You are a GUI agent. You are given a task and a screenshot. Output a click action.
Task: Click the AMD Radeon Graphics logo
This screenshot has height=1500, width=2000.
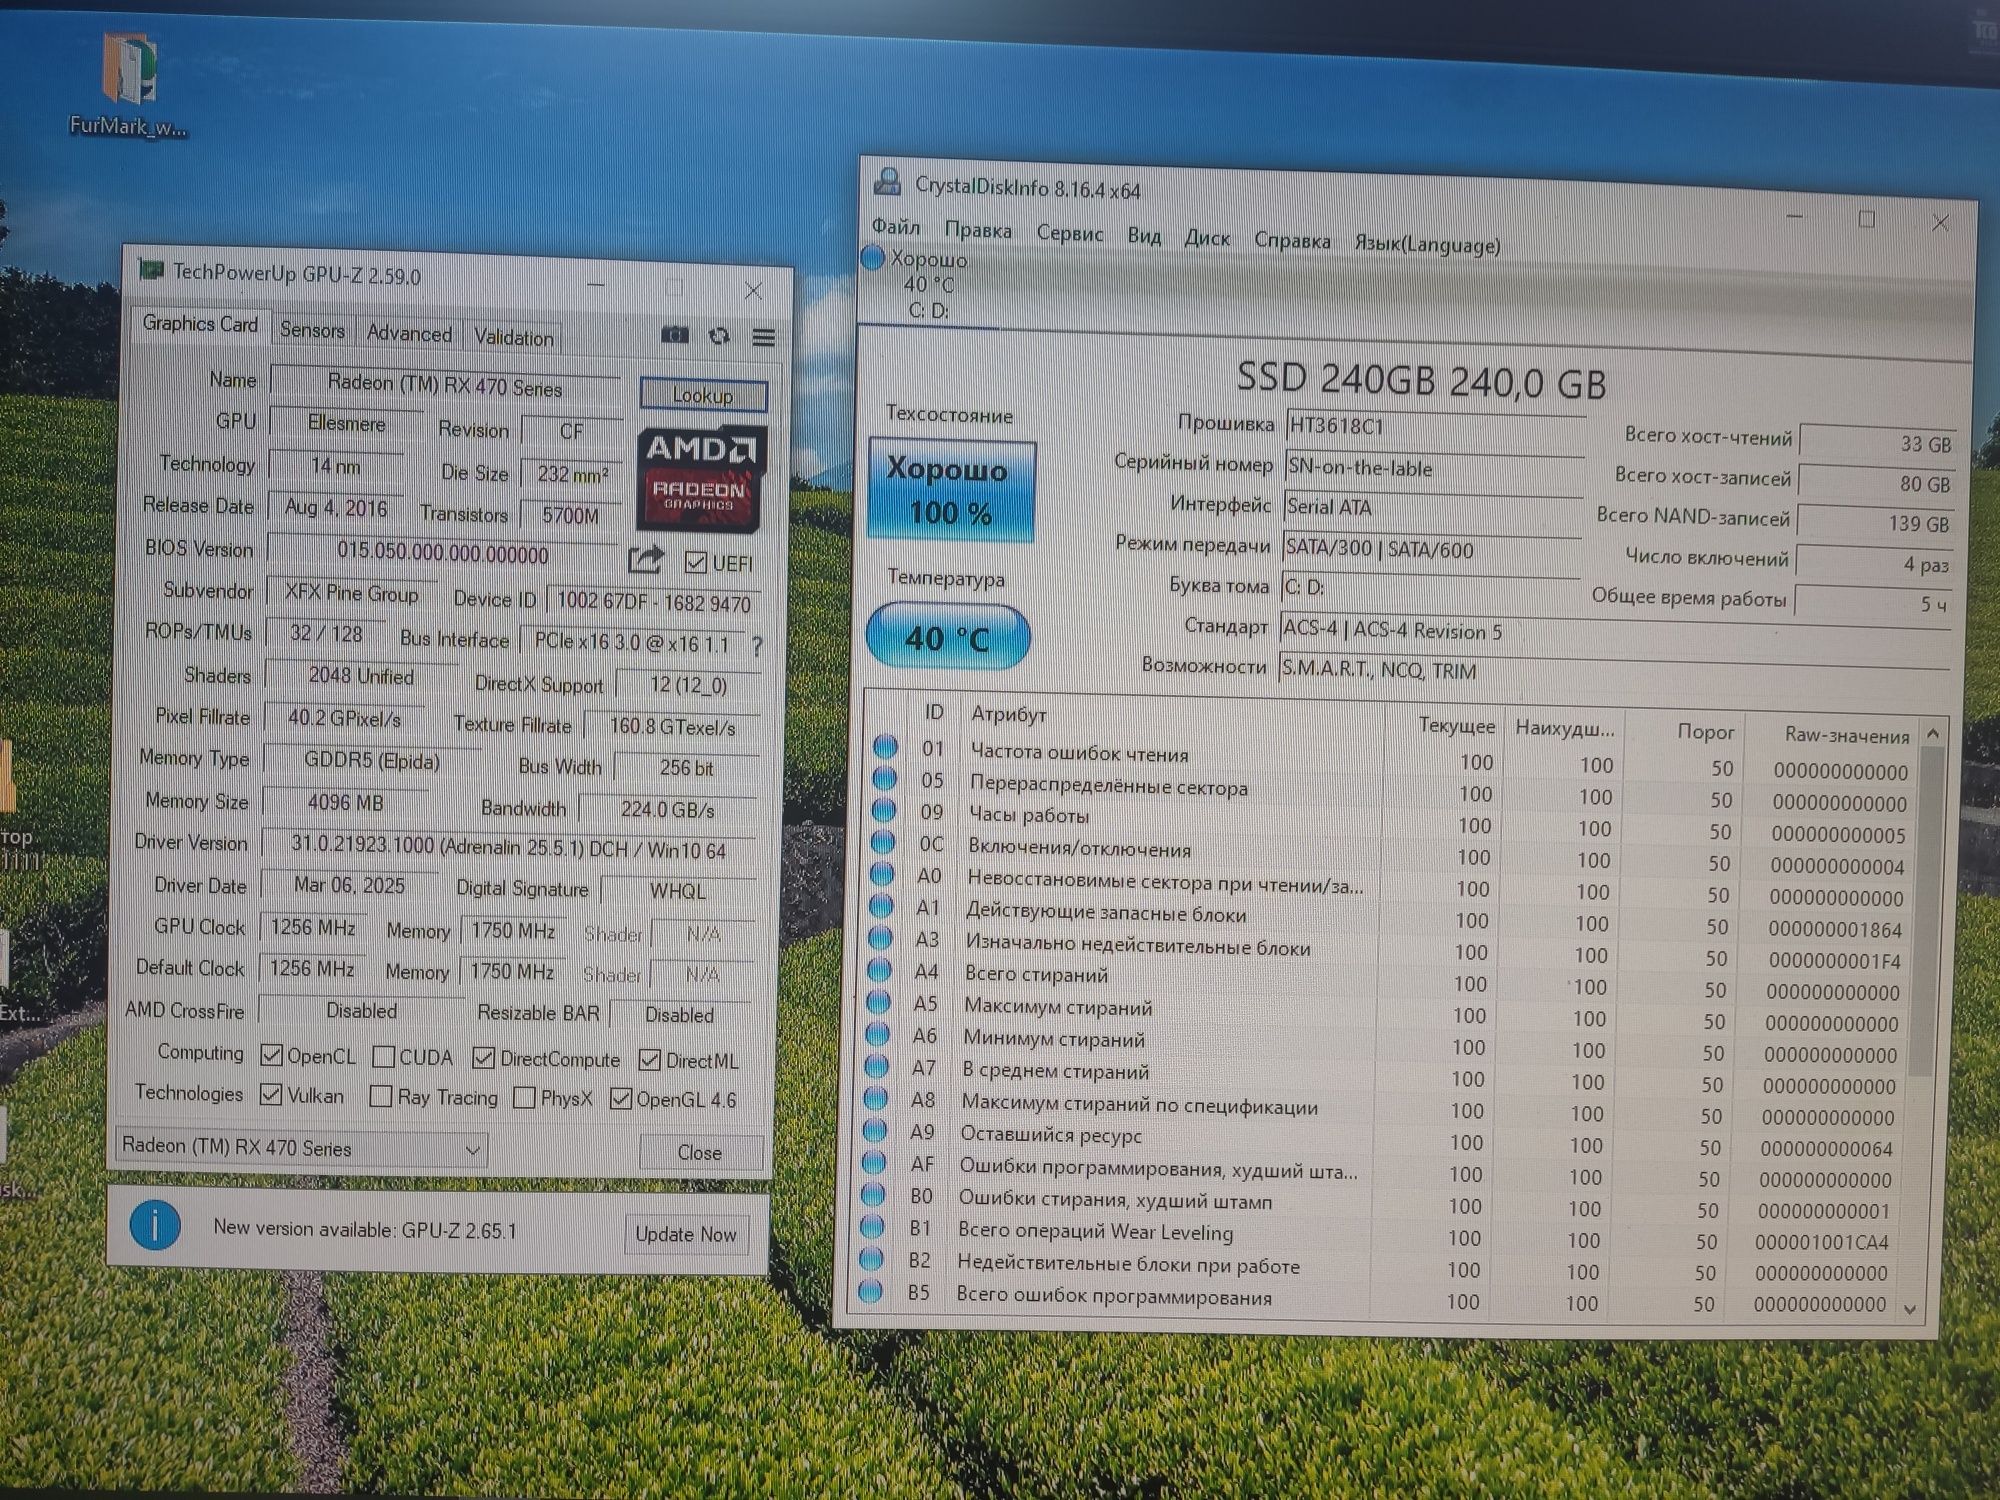click(701, 478)
